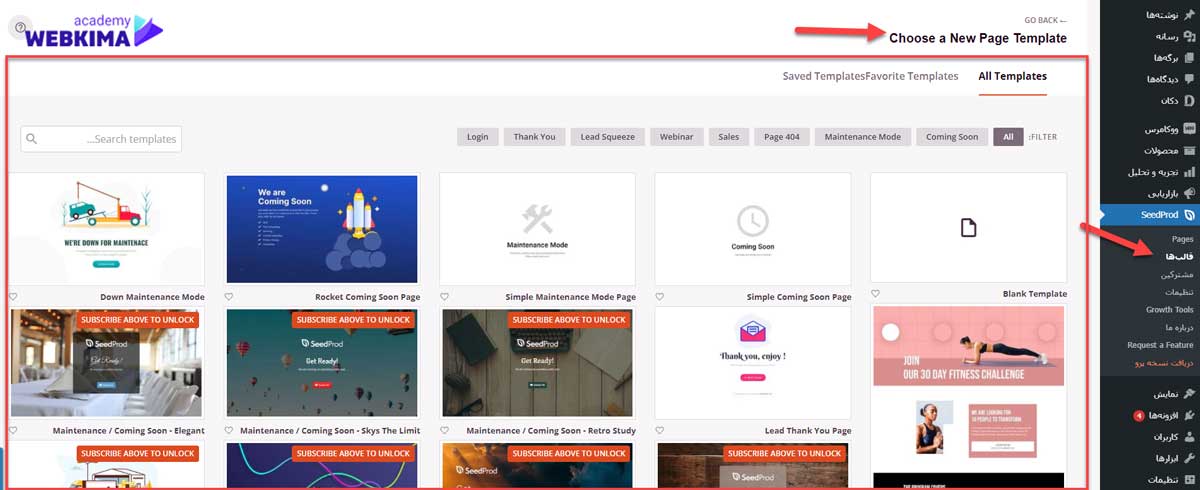Favorite the Rocket Coming Soon Page heart
Viewport: 1200px width, 490px height.
(x=229, y=297)
